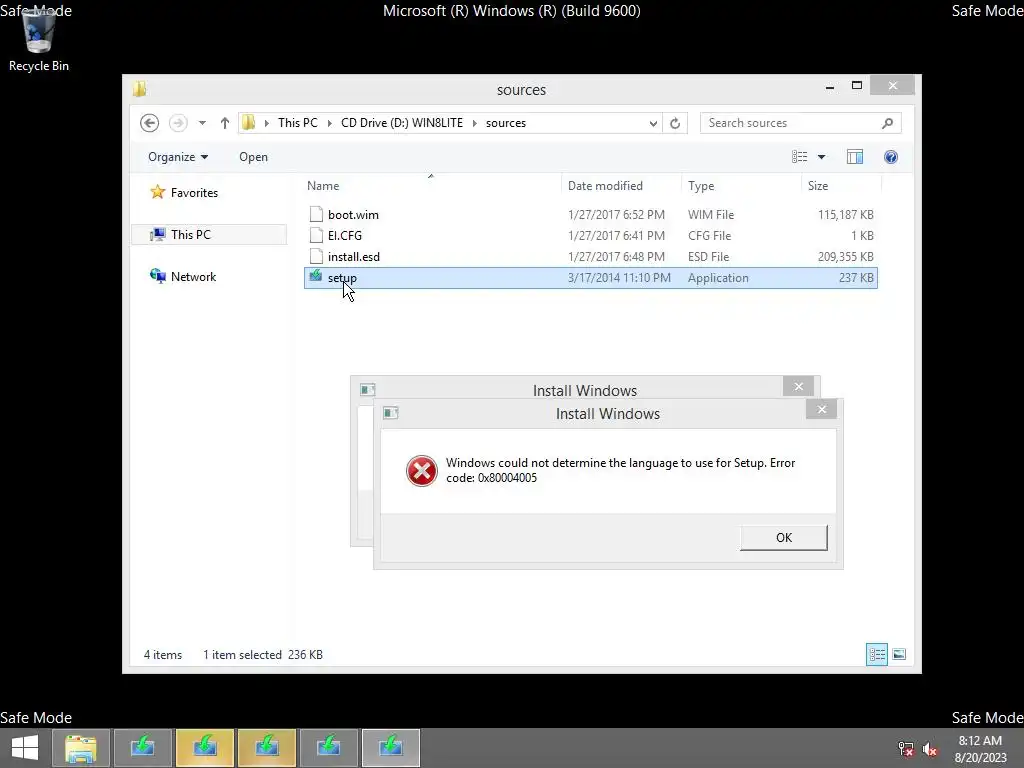Image resolution: width=1024 pixels, height=768 pixels.
Task: Open the clock showing 8:12 AM
Action: 980,749
